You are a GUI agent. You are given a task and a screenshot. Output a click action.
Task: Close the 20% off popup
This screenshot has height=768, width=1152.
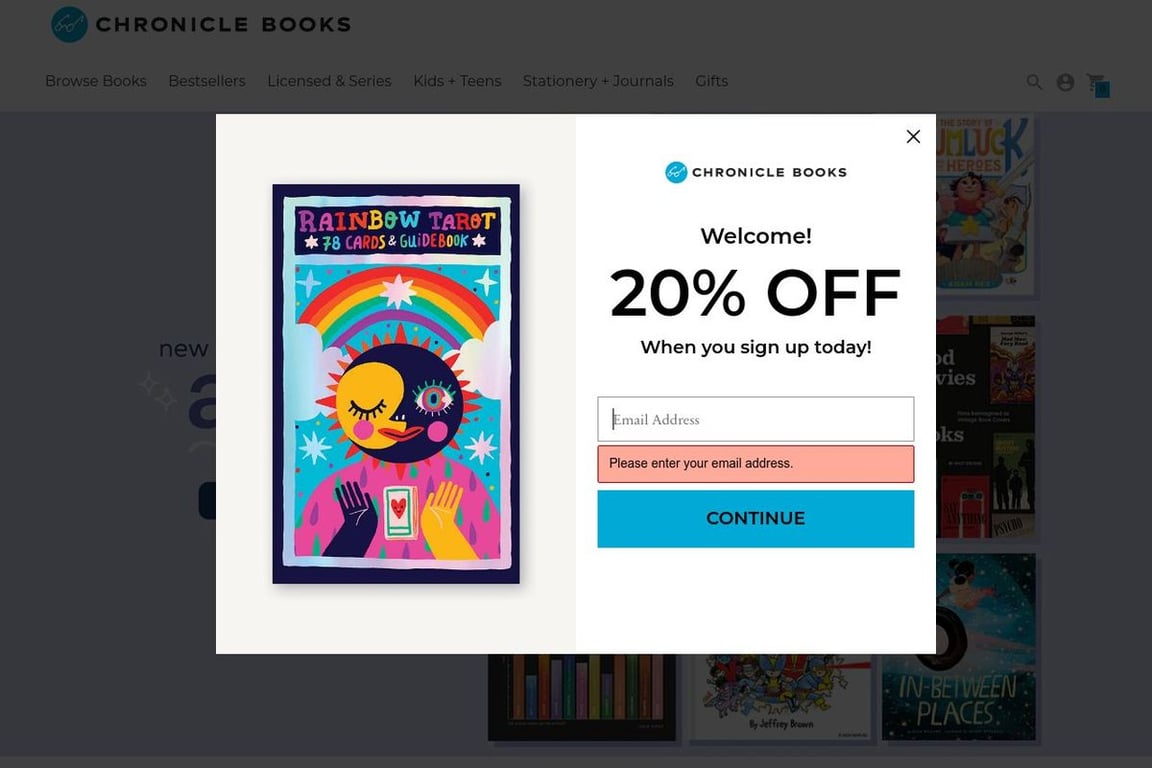(x=913, y=137)
